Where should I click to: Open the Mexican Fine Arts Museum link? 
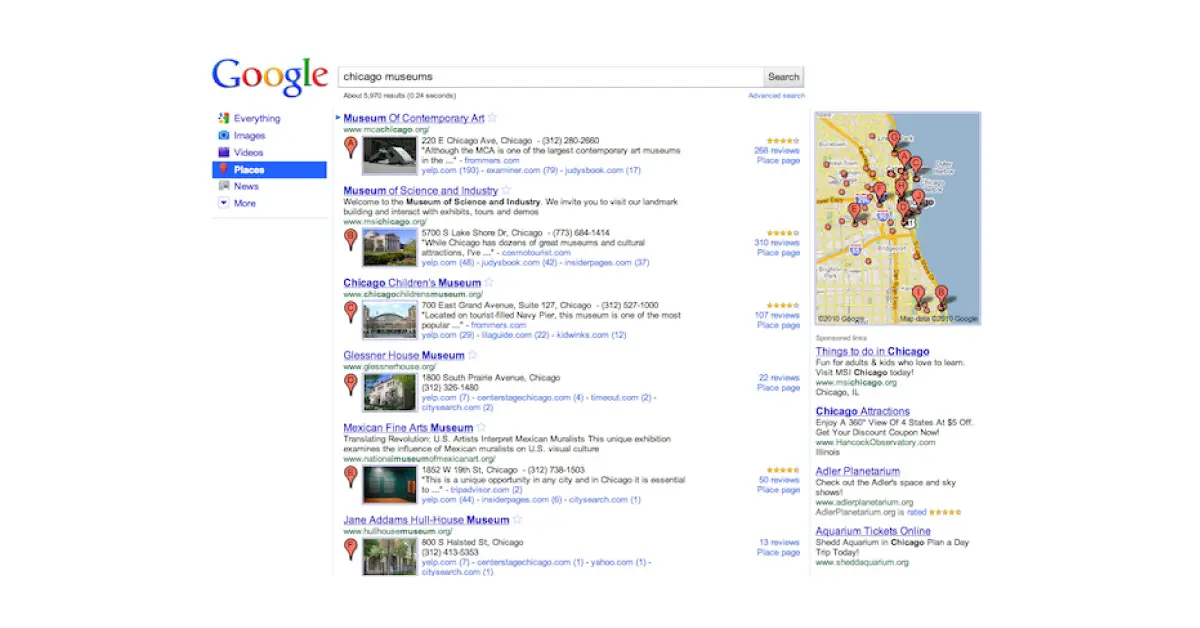pyautogui.click(x=408, y=428)
